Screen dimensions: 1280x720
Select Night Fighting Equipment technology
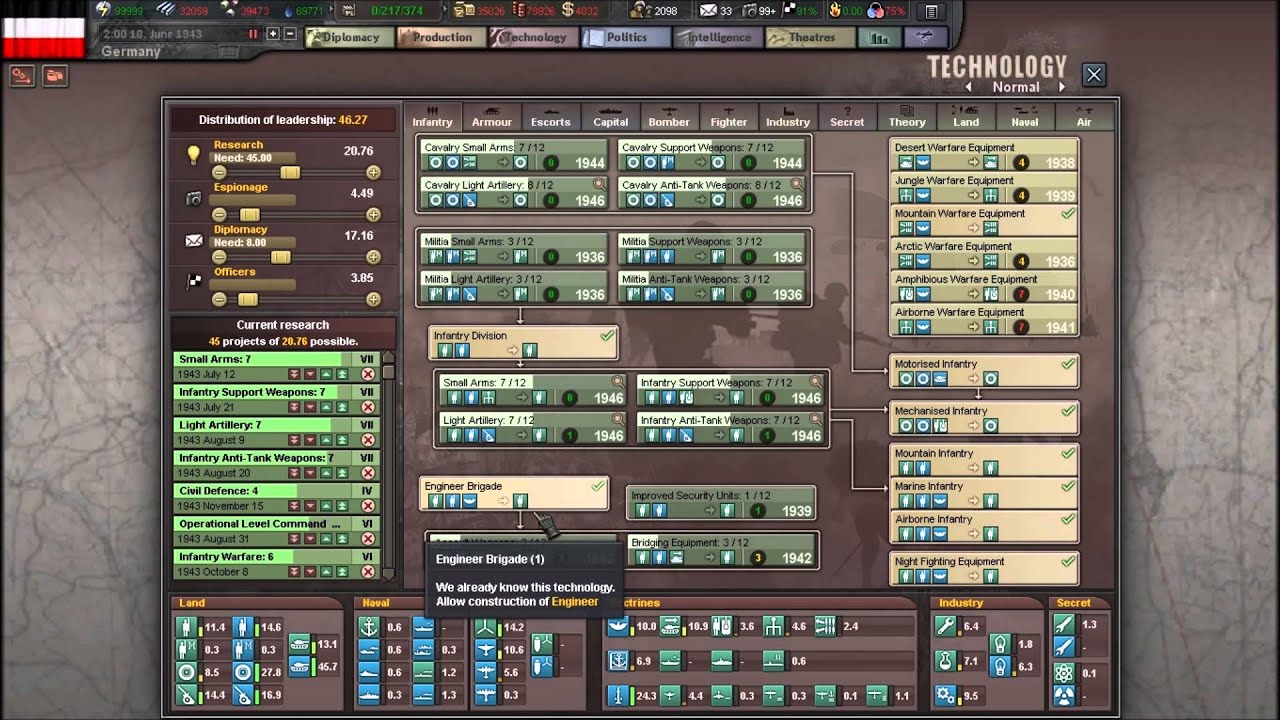985,569
